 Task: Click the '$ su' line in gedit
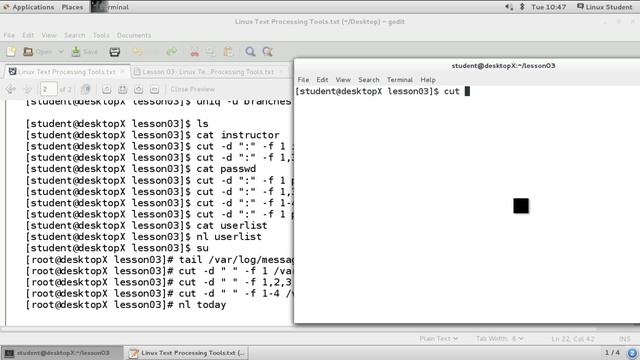(x=117, y=248)
